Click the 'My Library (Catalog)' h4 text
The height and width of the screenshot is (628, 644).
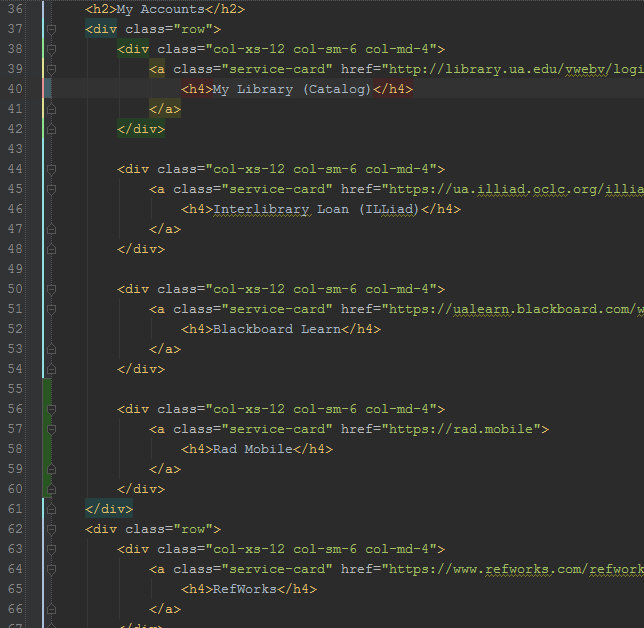click(x=292, y=89)
